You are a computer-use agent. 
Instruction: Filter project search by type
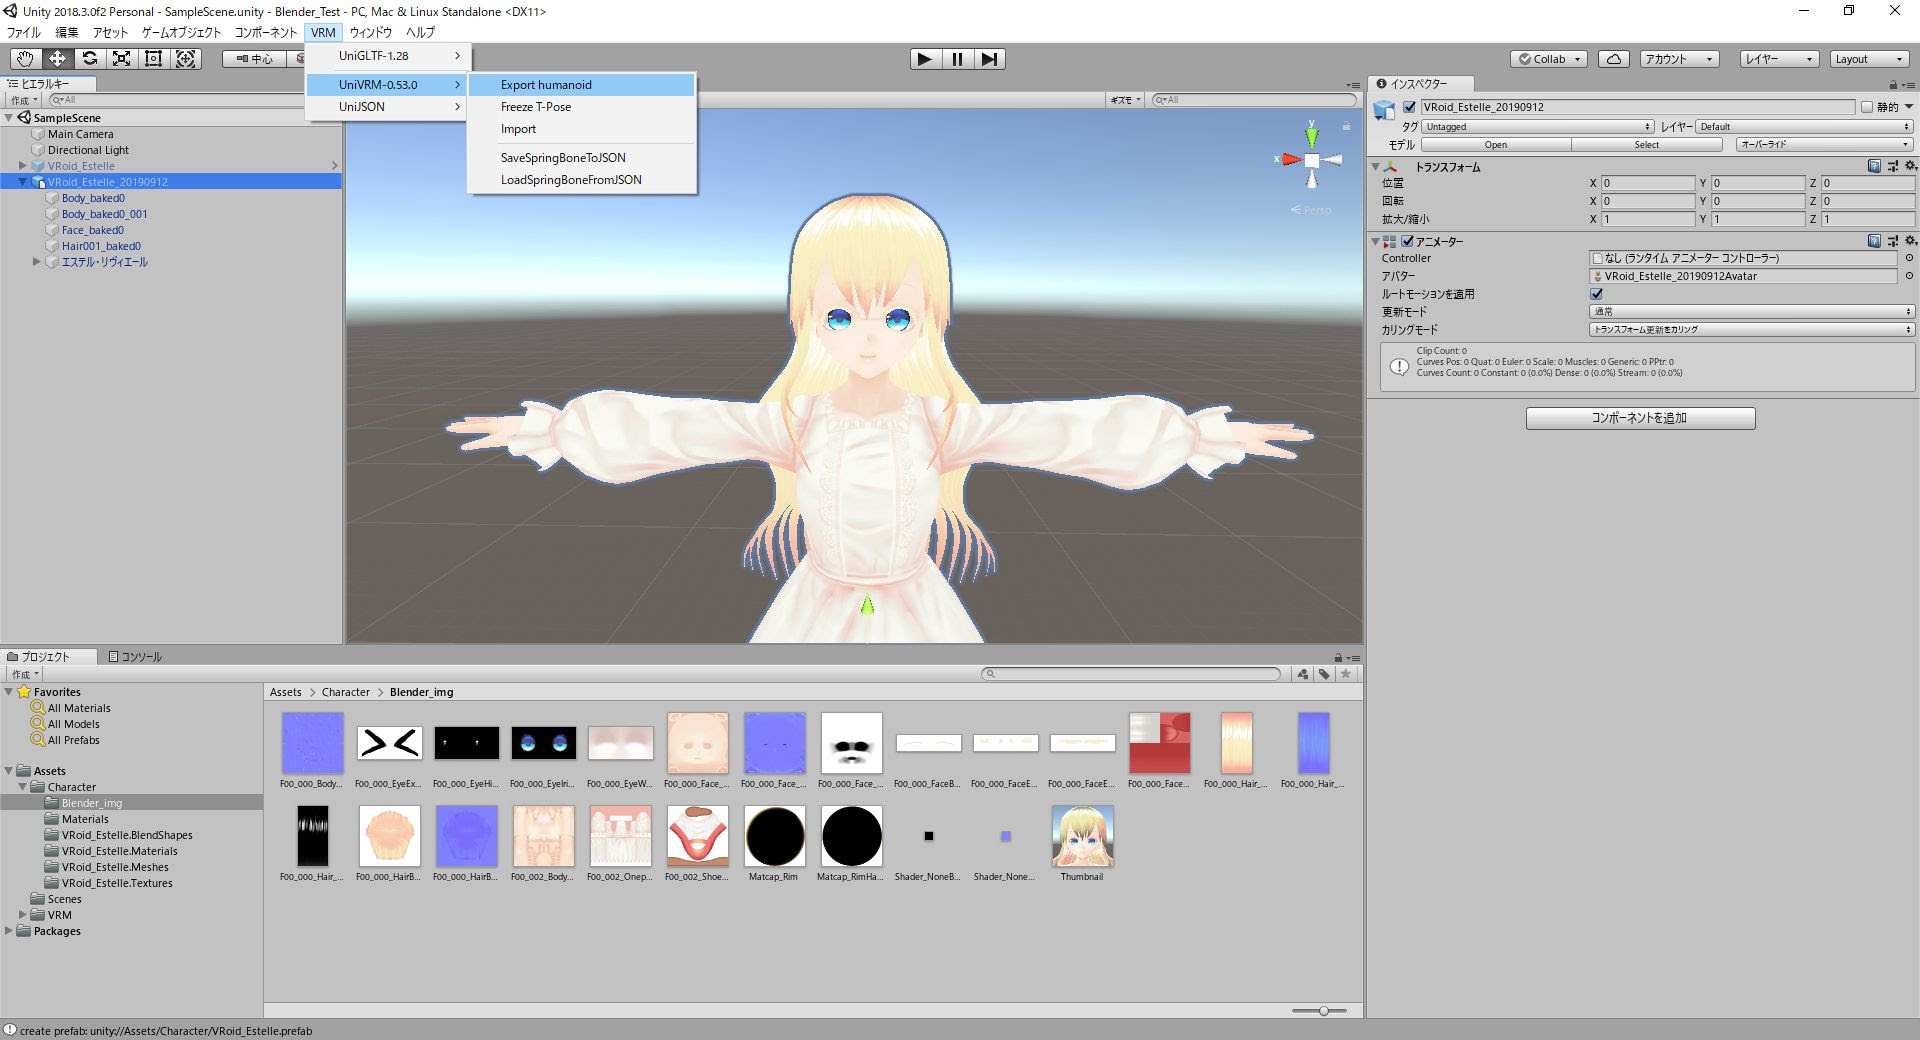click(1302, 674)
